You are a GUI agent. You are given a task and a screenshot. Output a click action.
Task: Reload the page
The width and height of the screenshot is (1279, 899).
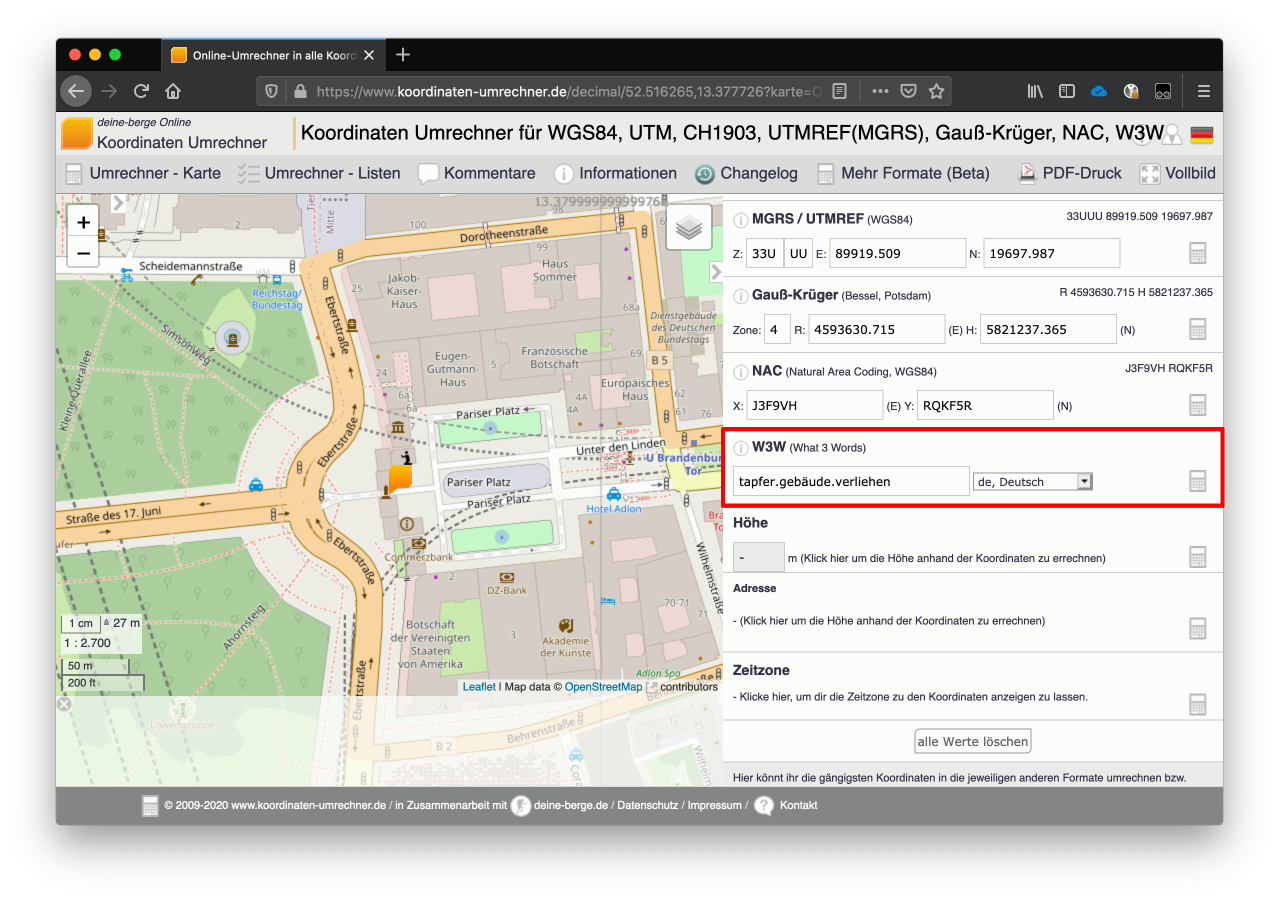click(141, 91)
